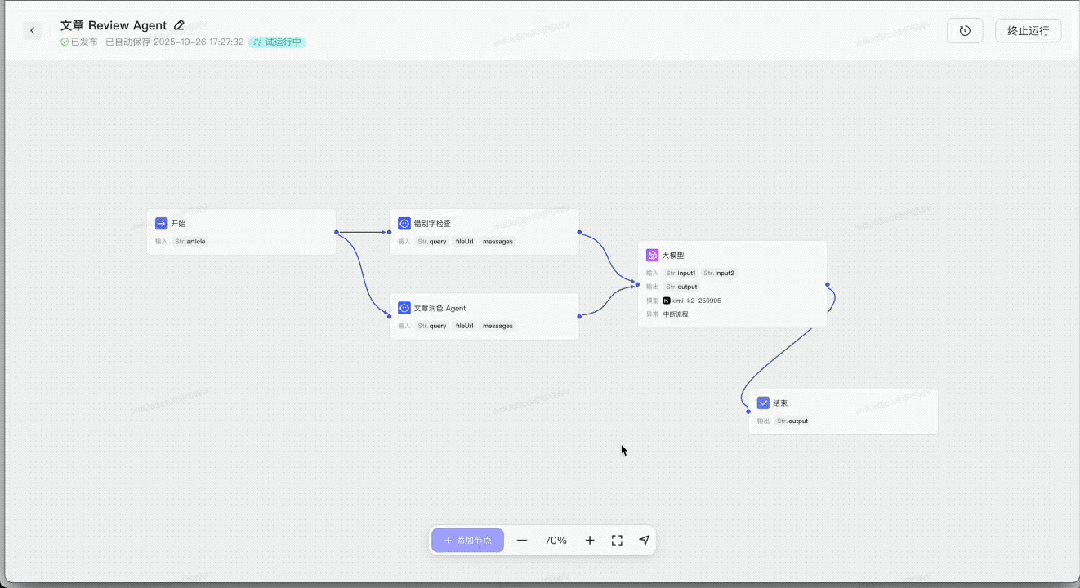Click the navigation arrow icon in toolbar

click(x=644, y=540)
